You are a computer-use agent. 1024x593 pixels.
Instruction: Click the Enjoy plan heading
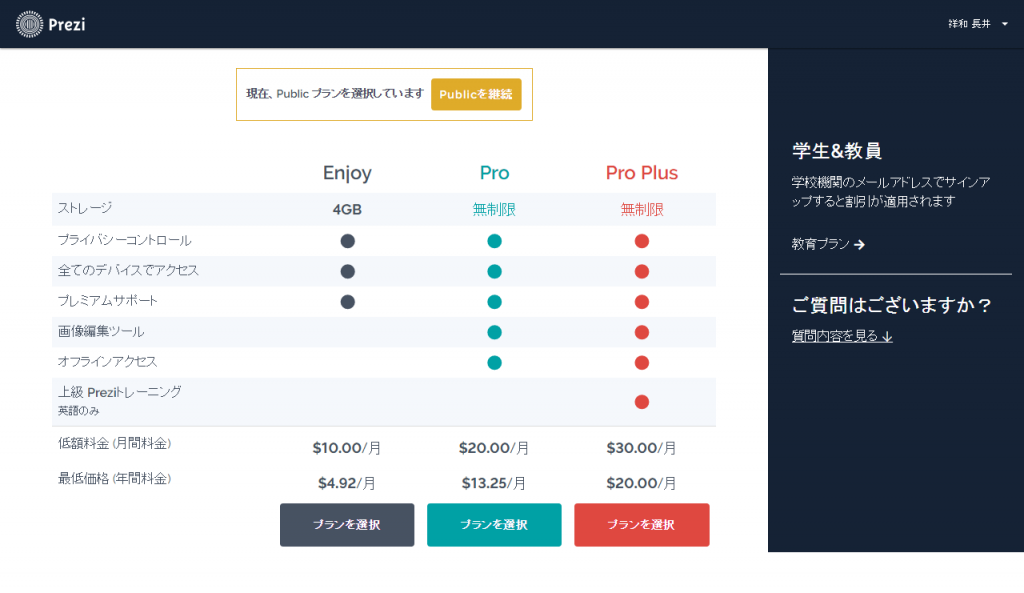click(347, 173)
